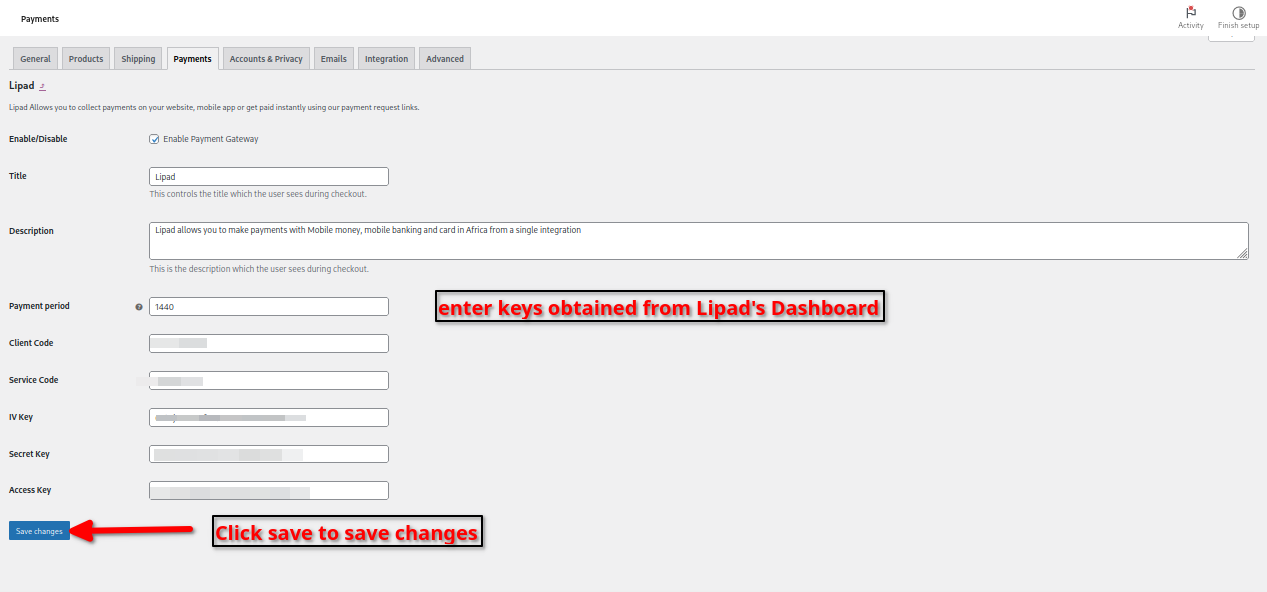Click into the Description textarea

pos(699,241)
